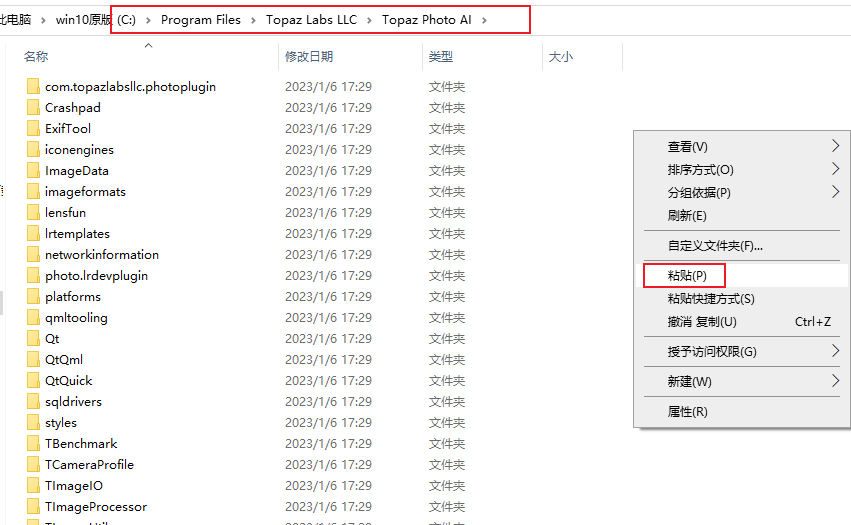Click the styles folder icon

click(x=33, y=422)
